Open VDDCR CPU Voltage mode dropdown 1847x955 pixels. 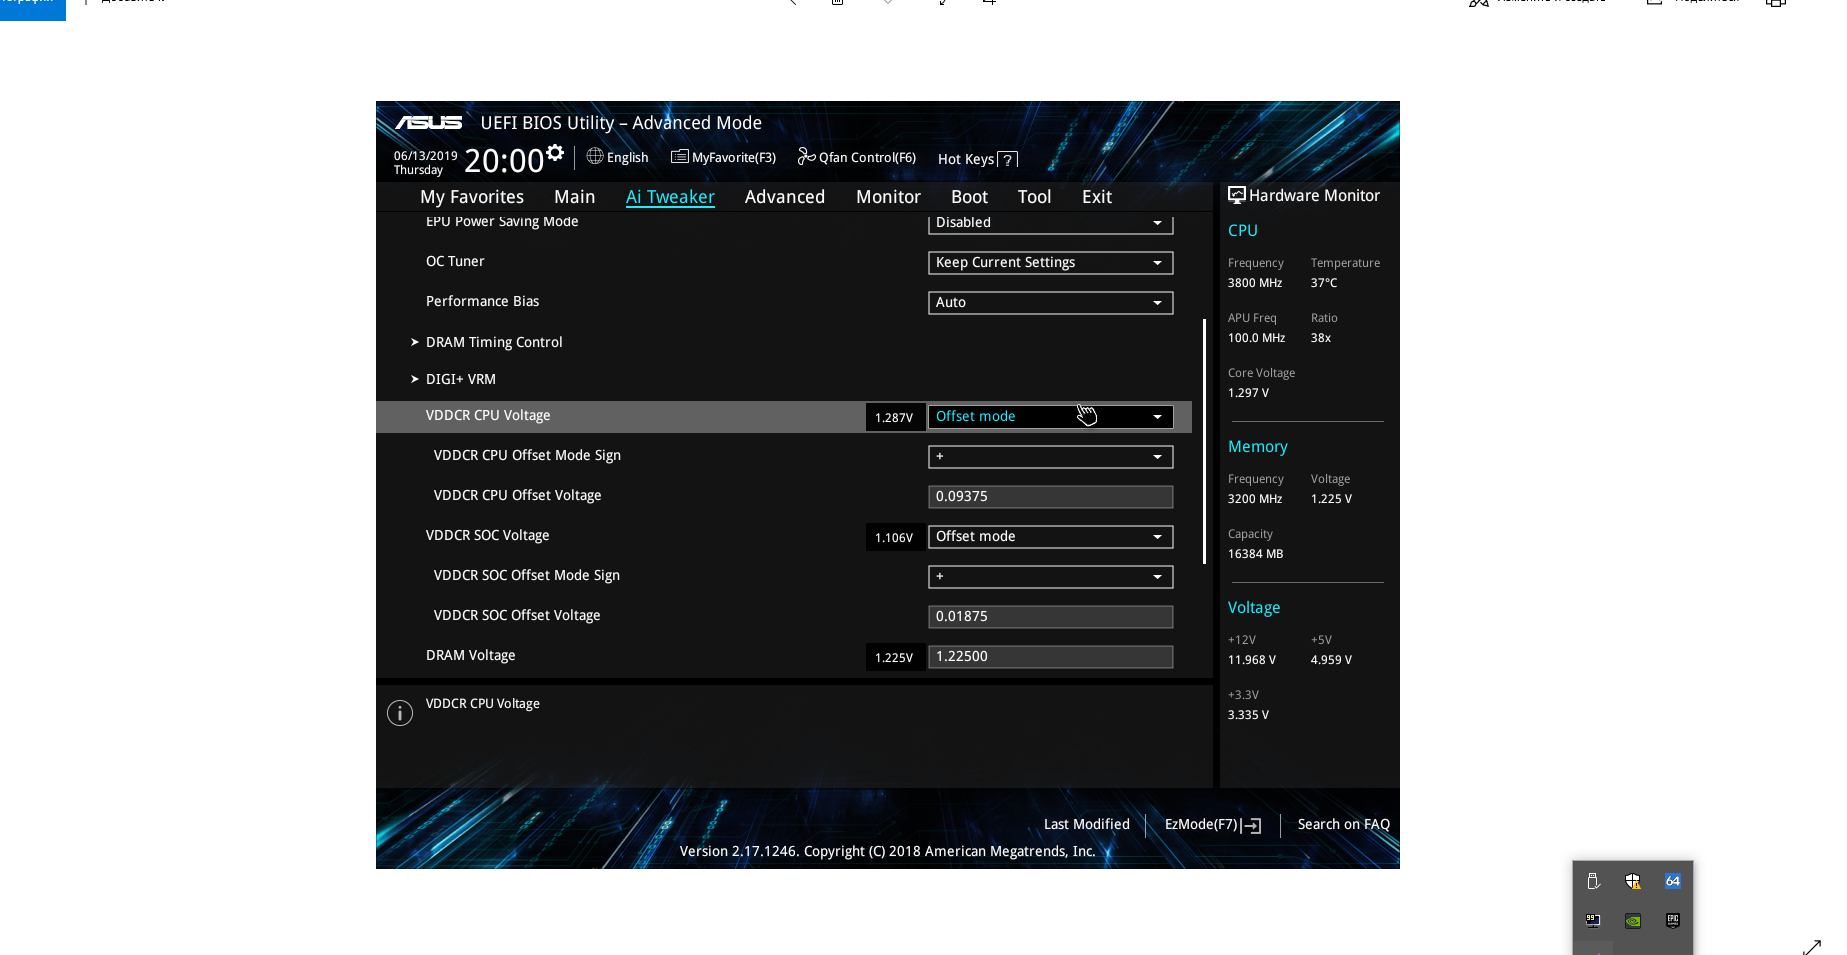click(1051, 417)
